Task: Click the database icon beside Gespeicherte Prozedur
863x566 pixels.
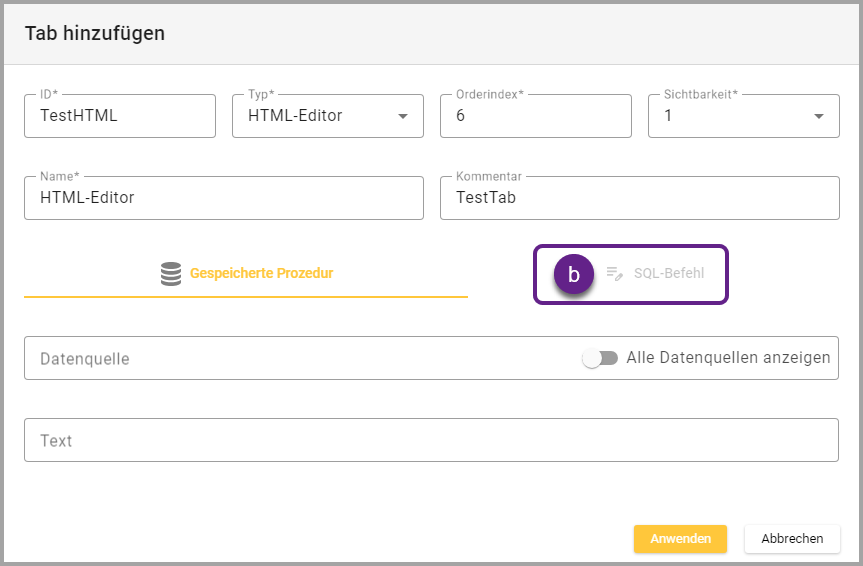Action: point(171,273)
